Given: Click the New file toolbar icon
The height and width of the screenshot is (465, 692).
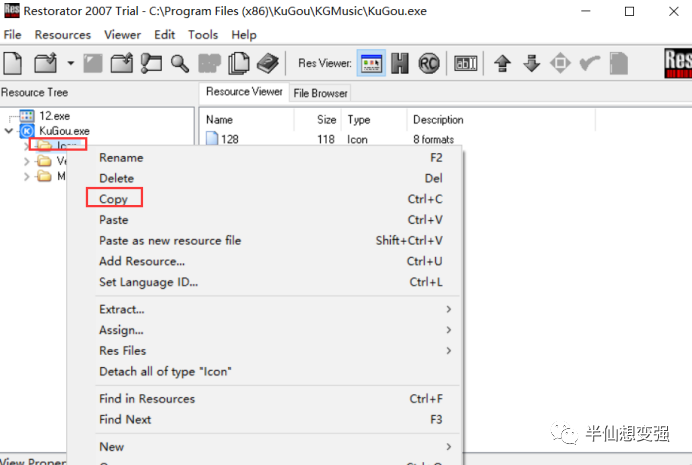Looking at the screenshot, I should click(x=13, y=63).
